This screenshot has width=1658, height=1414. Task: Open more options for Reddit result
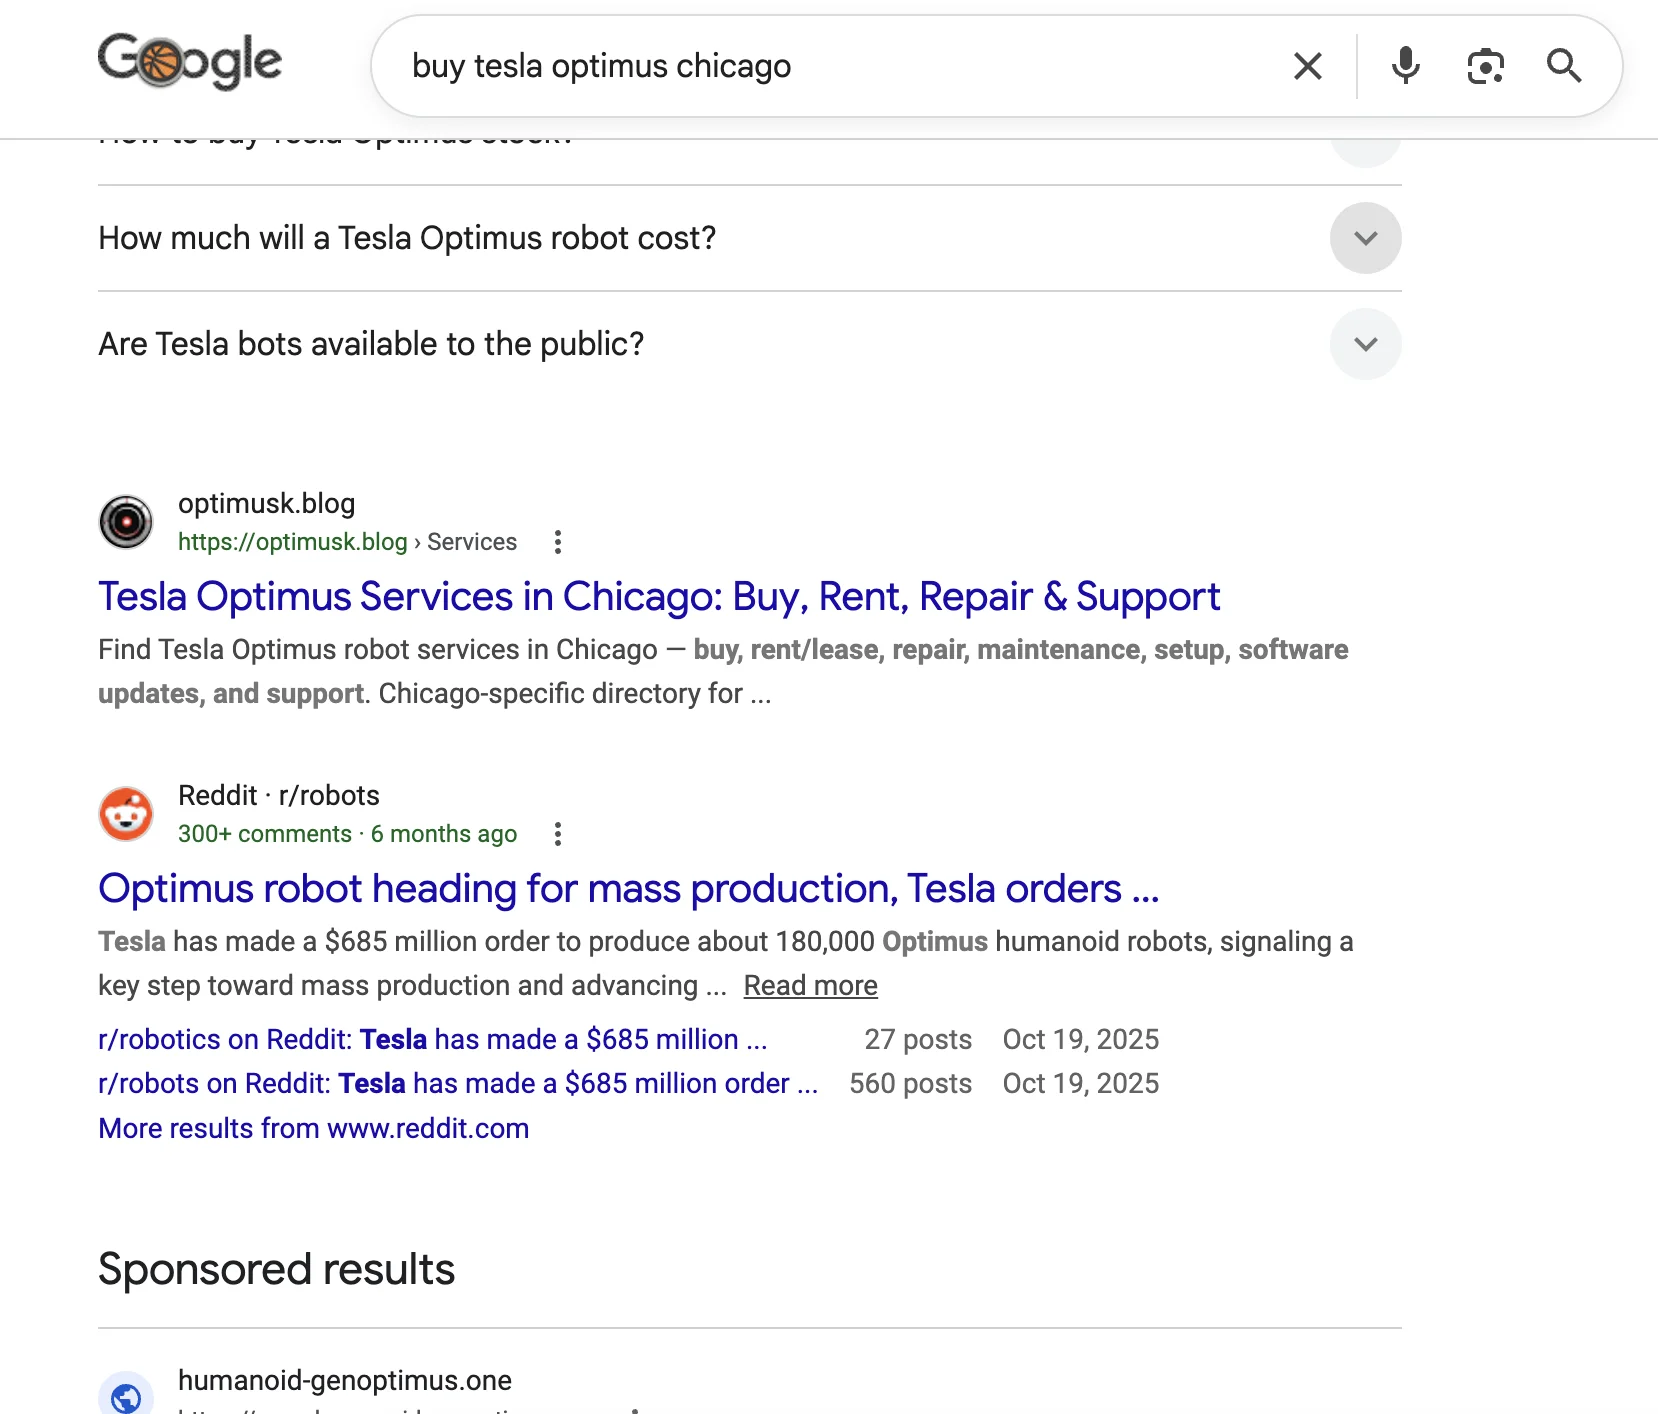(558, 834)
